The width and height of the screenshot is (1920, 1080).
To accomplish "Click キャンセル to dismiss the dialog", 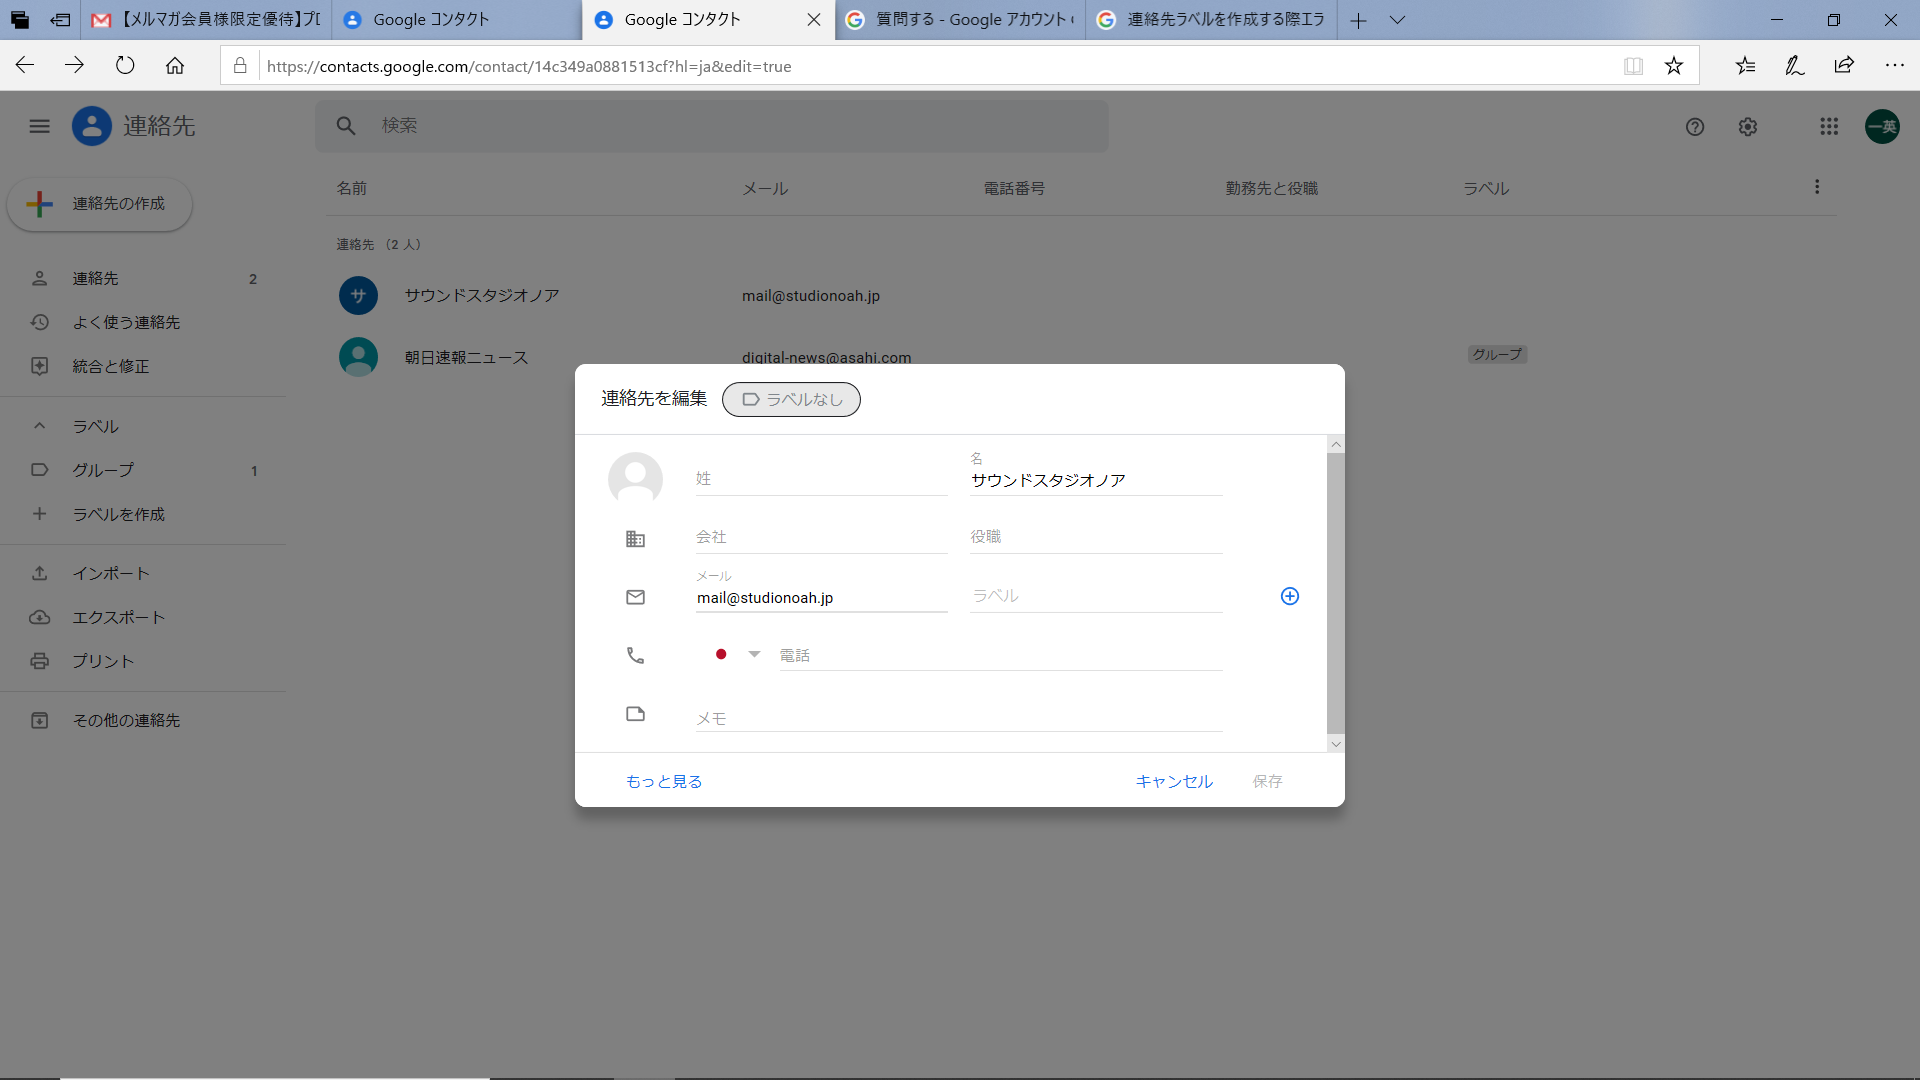I will click(1174, 781).
